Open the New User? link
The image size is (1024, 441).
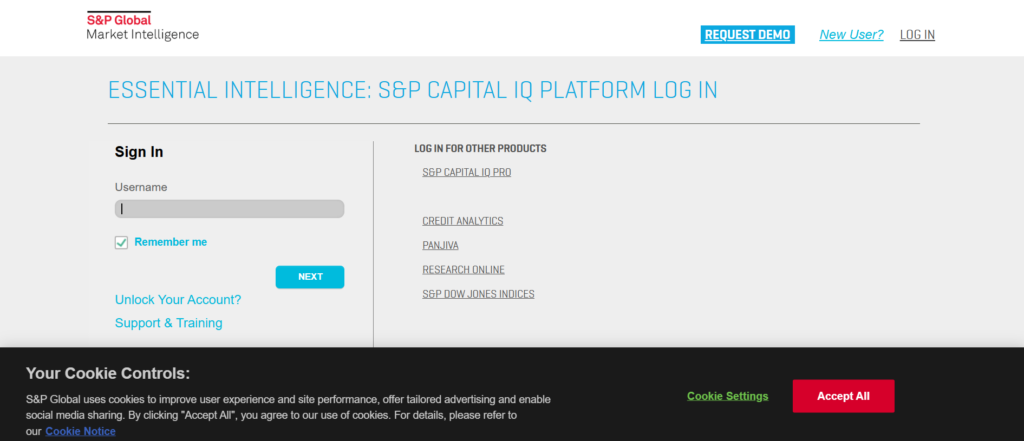coord(851,34)
